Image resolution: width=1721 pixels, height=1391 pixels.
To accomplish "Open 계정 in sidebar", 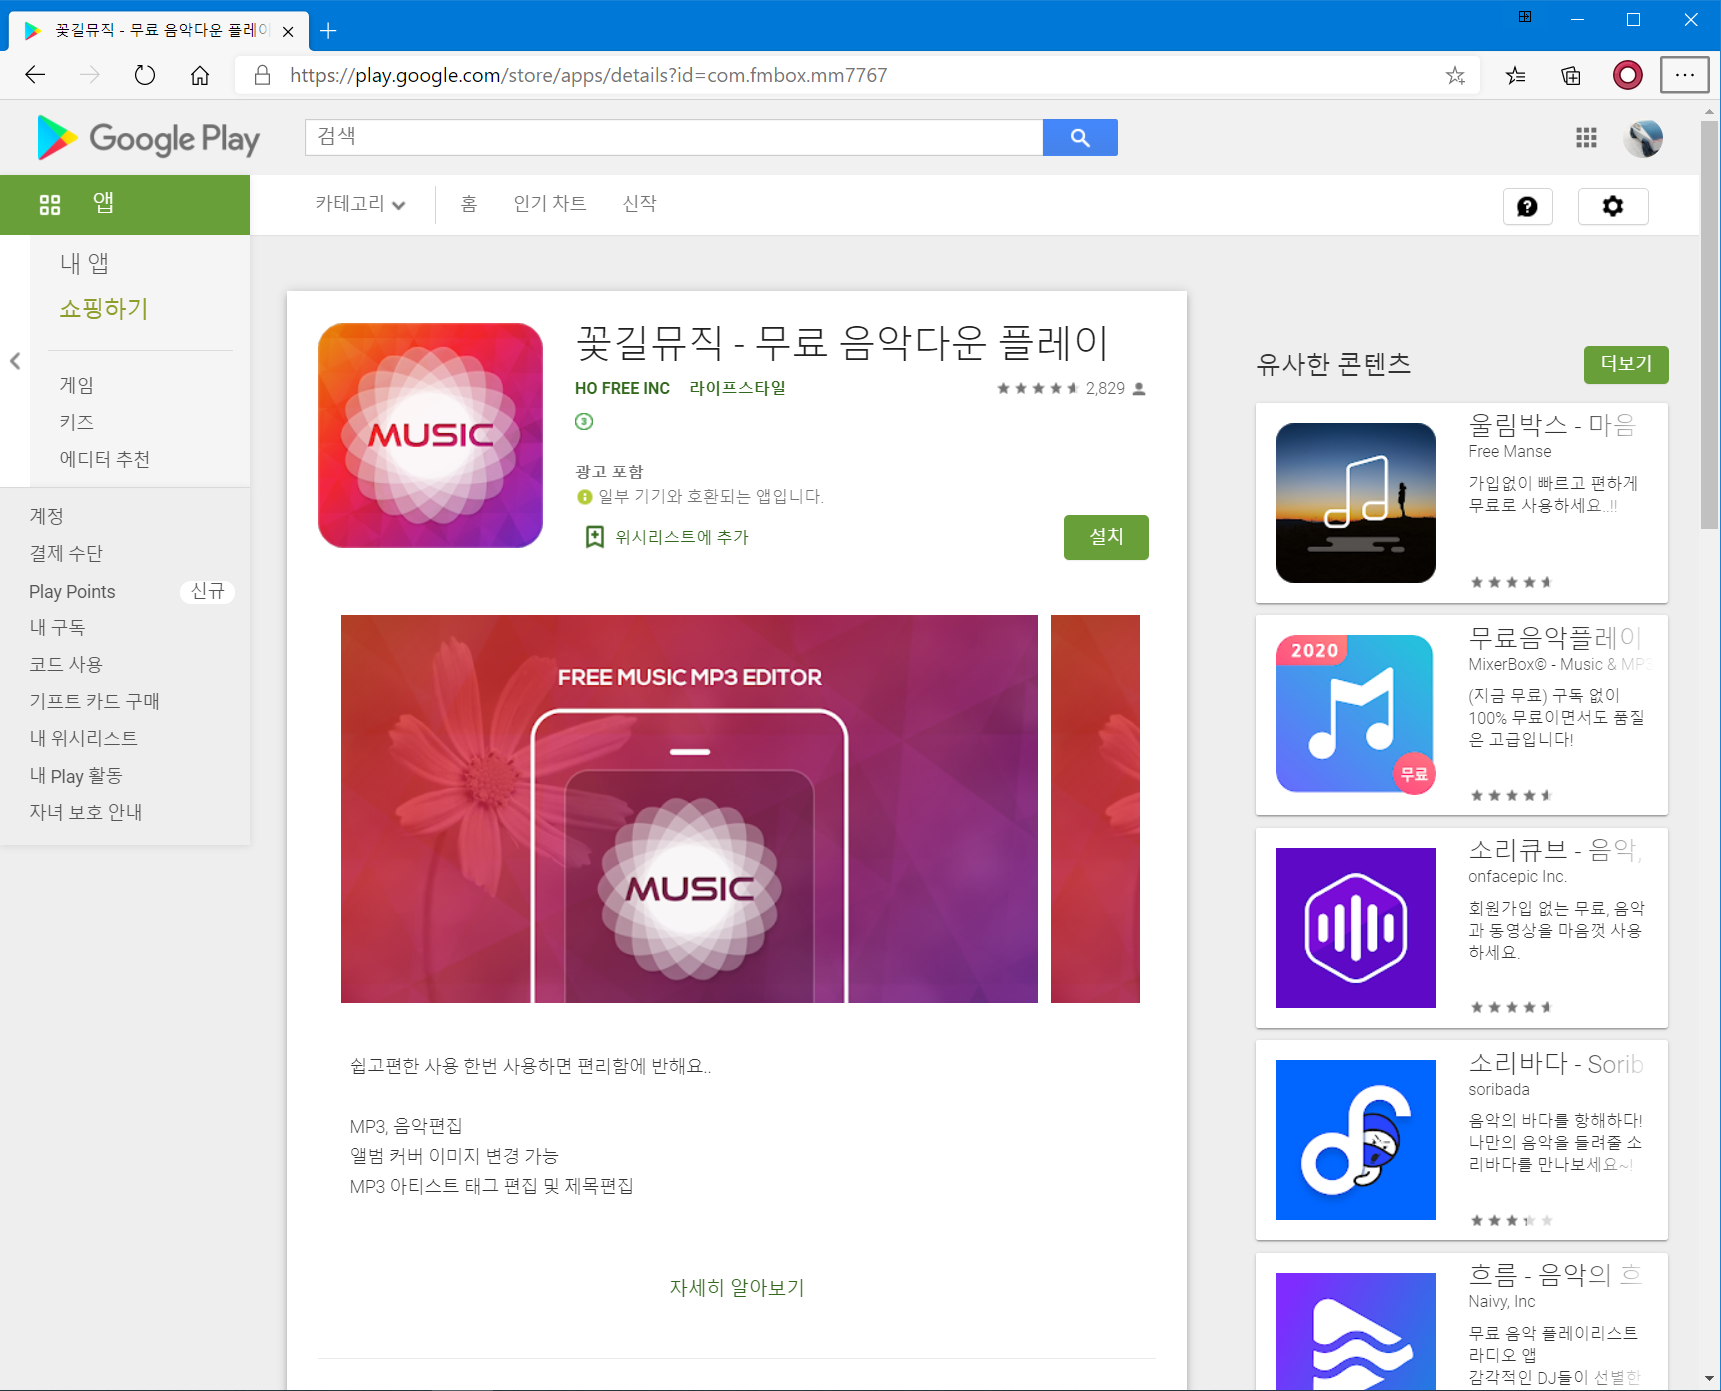I will [47, 516].
